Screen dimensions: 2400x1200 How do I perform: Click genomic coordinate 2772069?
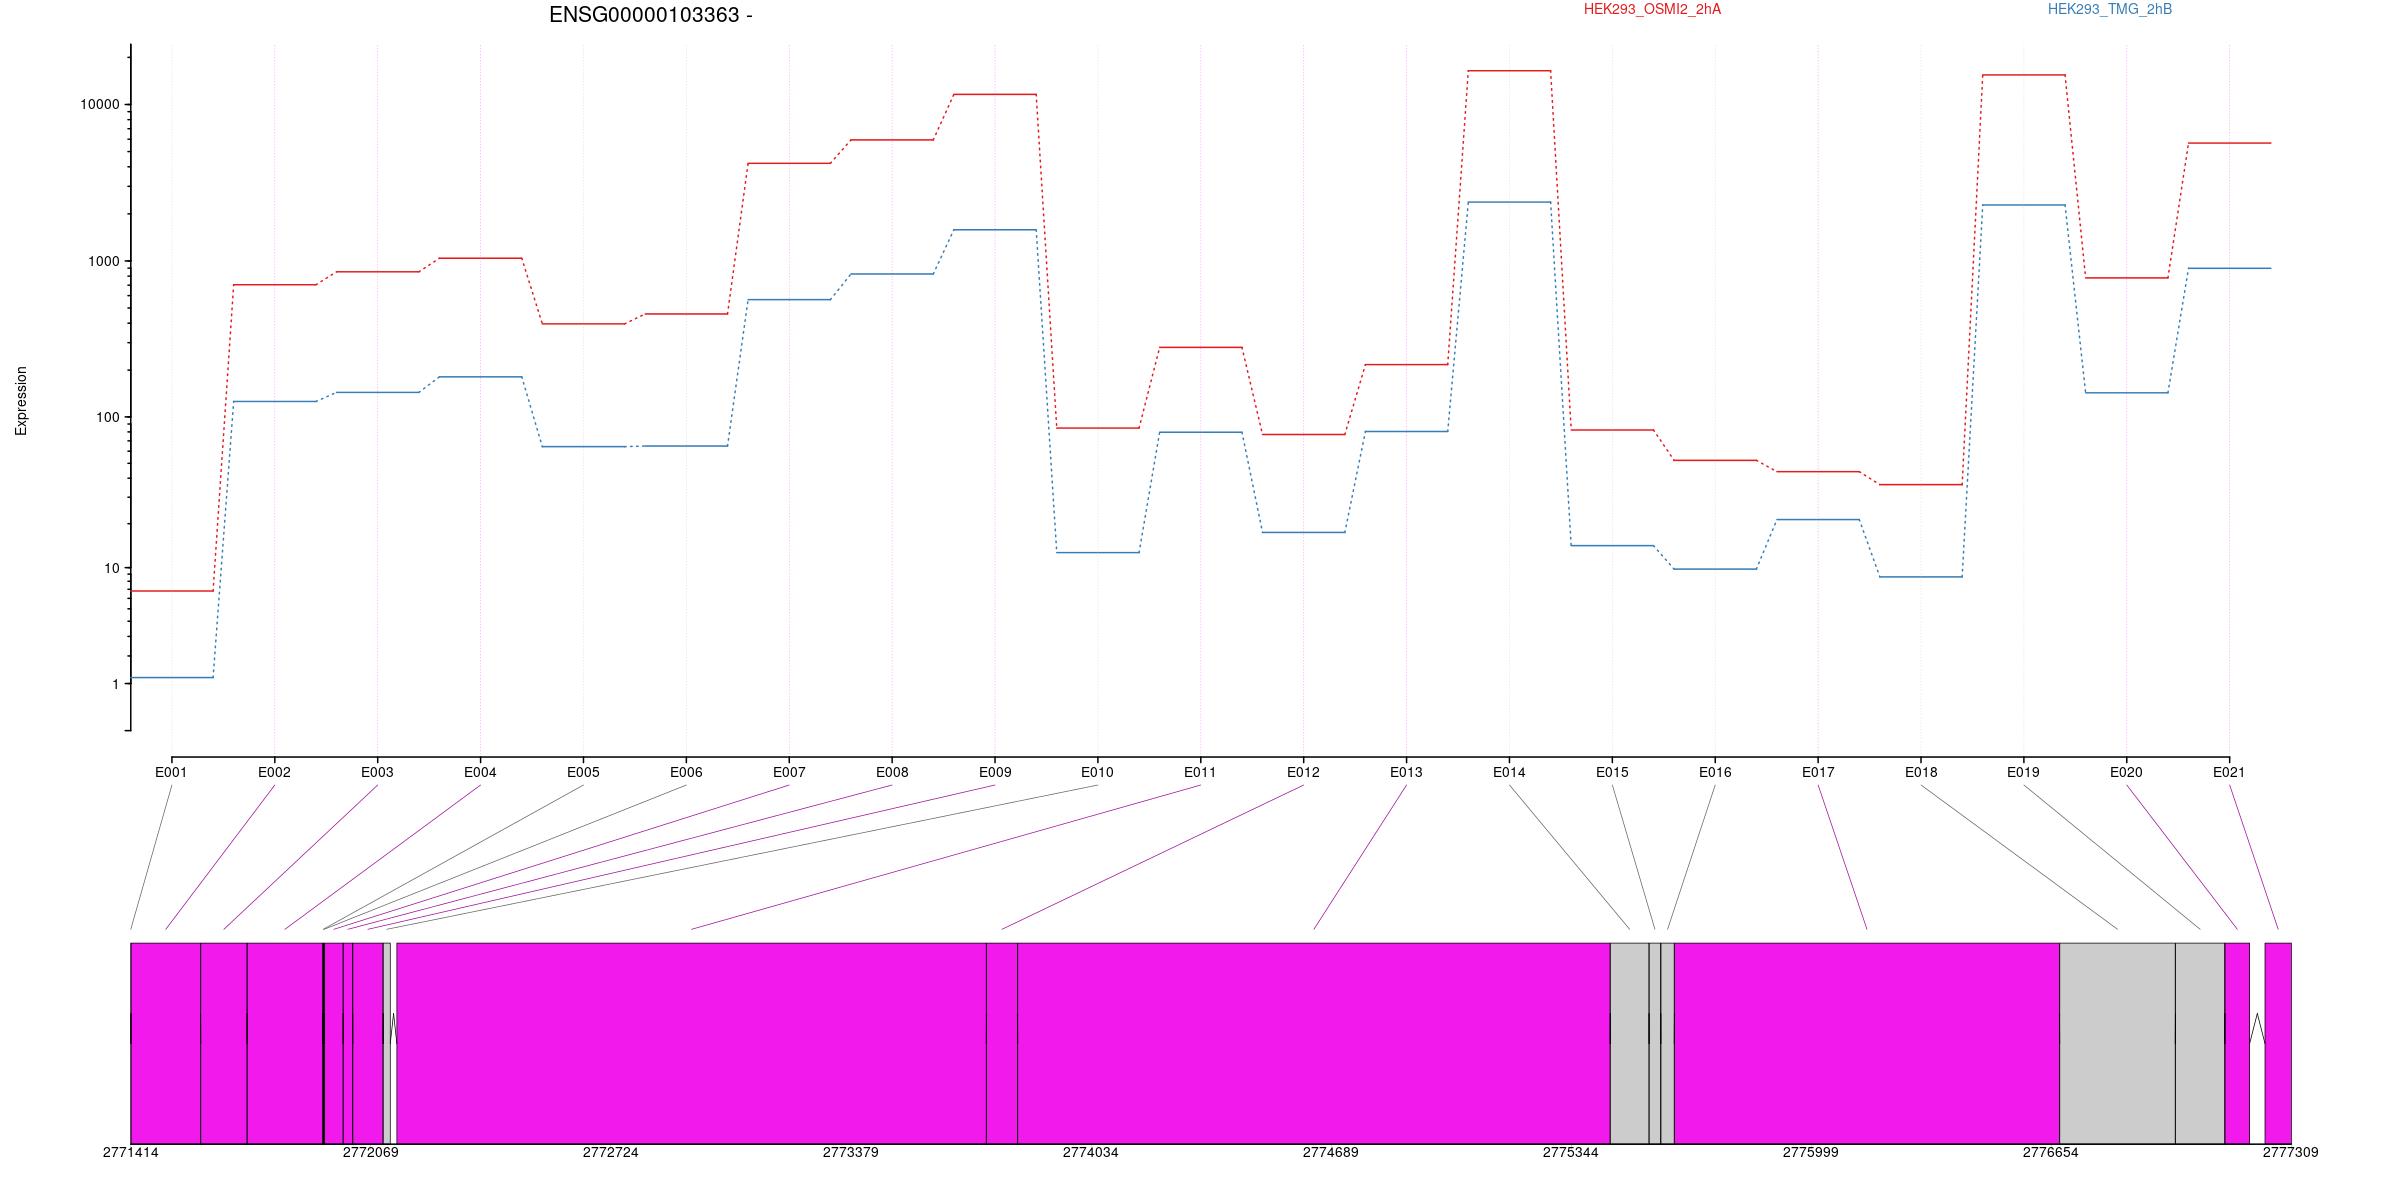[x=370, y=1152]
